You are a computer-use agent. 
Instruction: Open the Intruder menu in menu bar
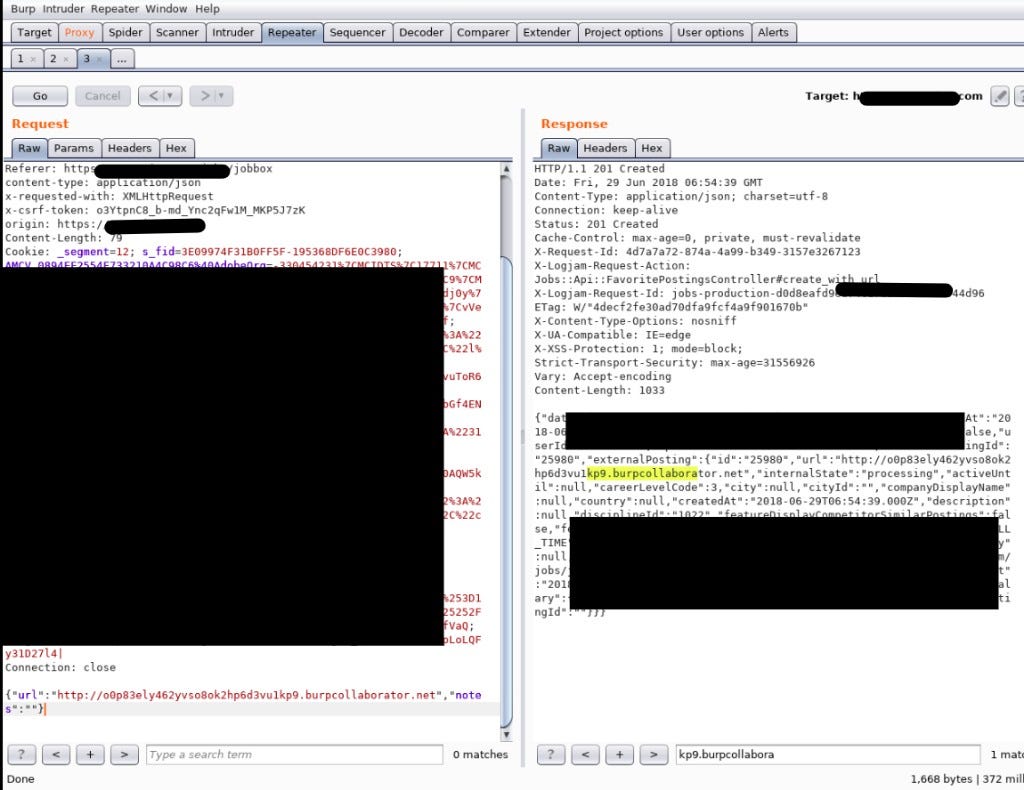(63, 9)
